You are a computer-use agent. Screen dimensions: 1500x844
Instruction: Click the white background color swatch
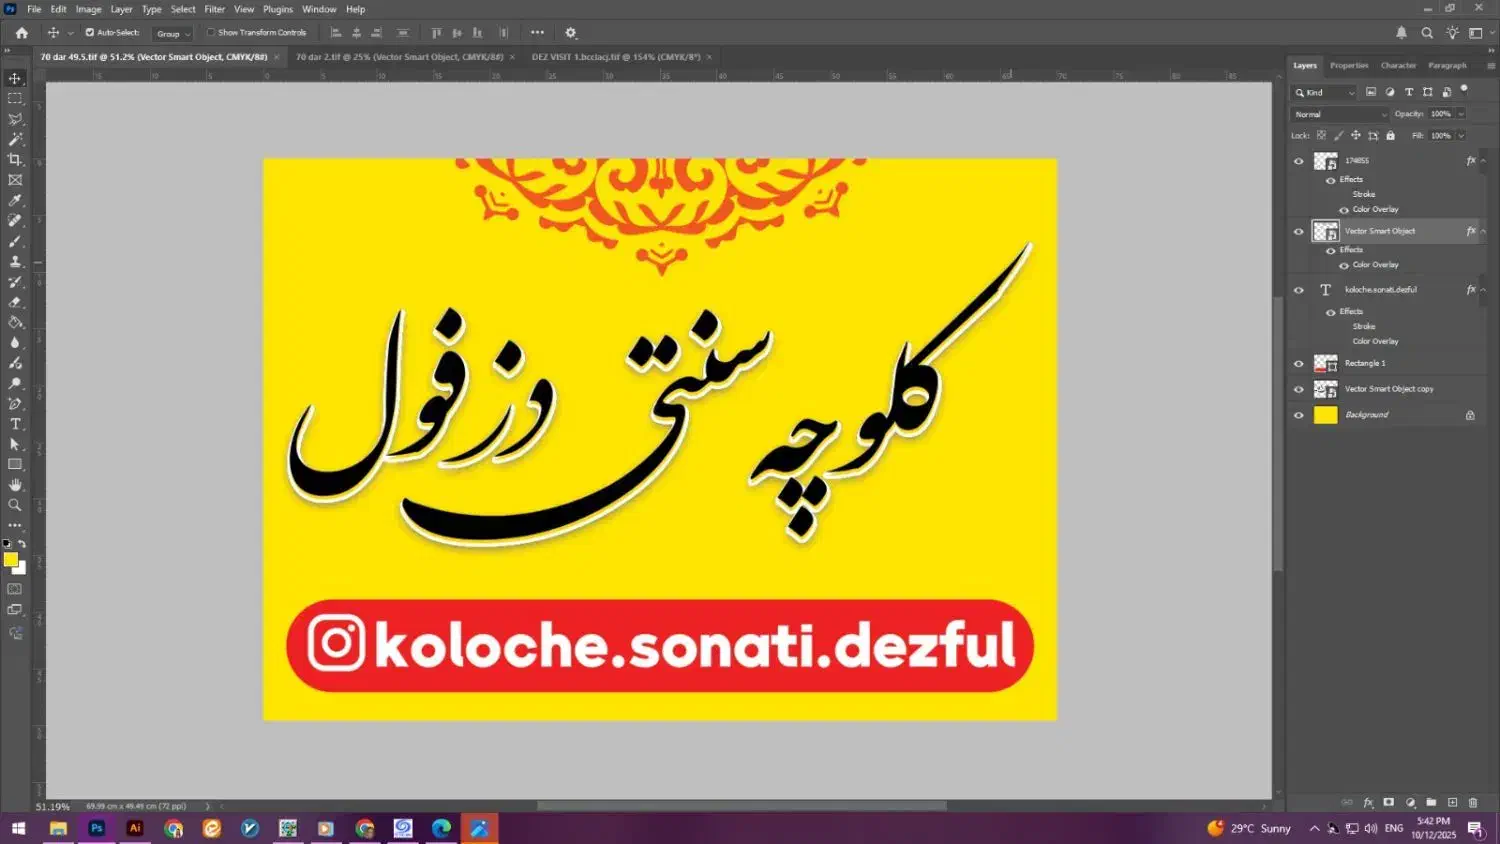pyautogui.click(x=21, y=568)
